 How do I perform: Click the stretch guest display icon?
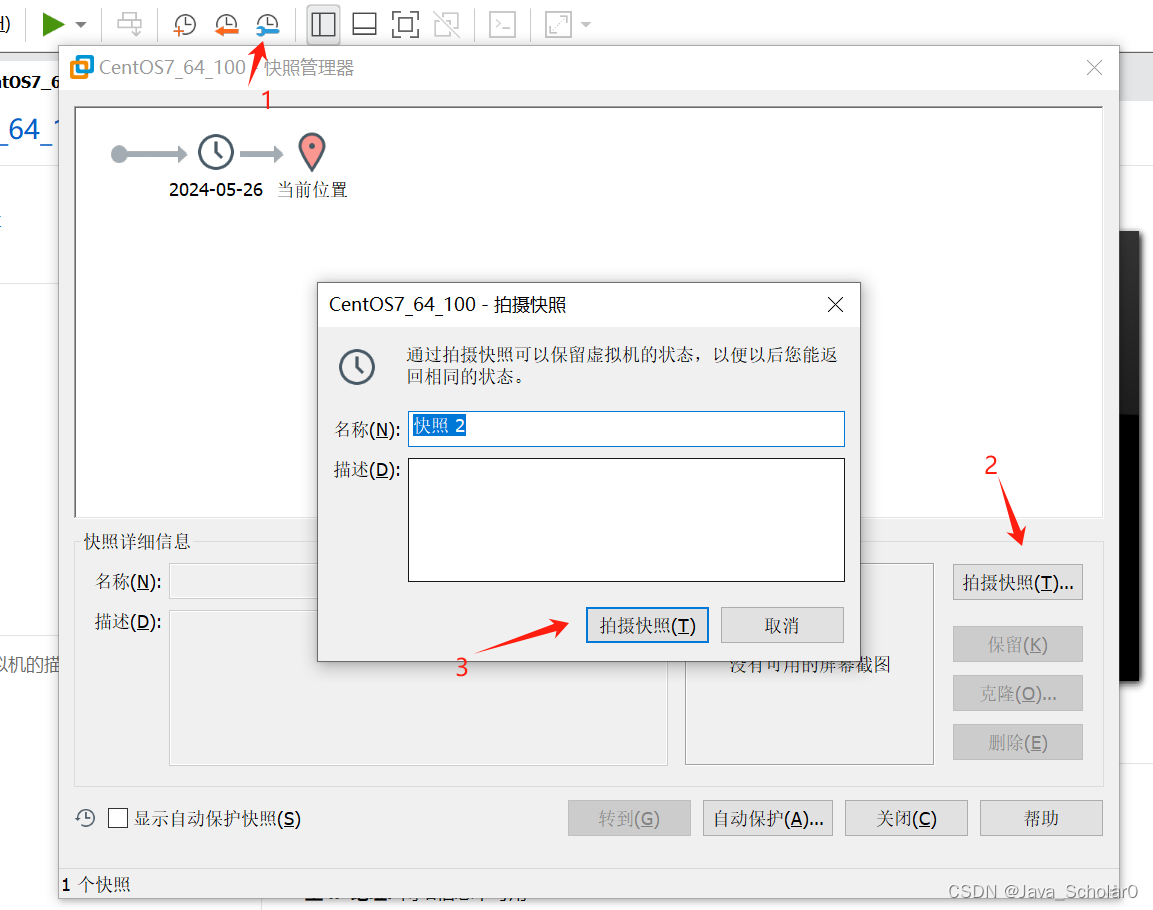(558, 24)
